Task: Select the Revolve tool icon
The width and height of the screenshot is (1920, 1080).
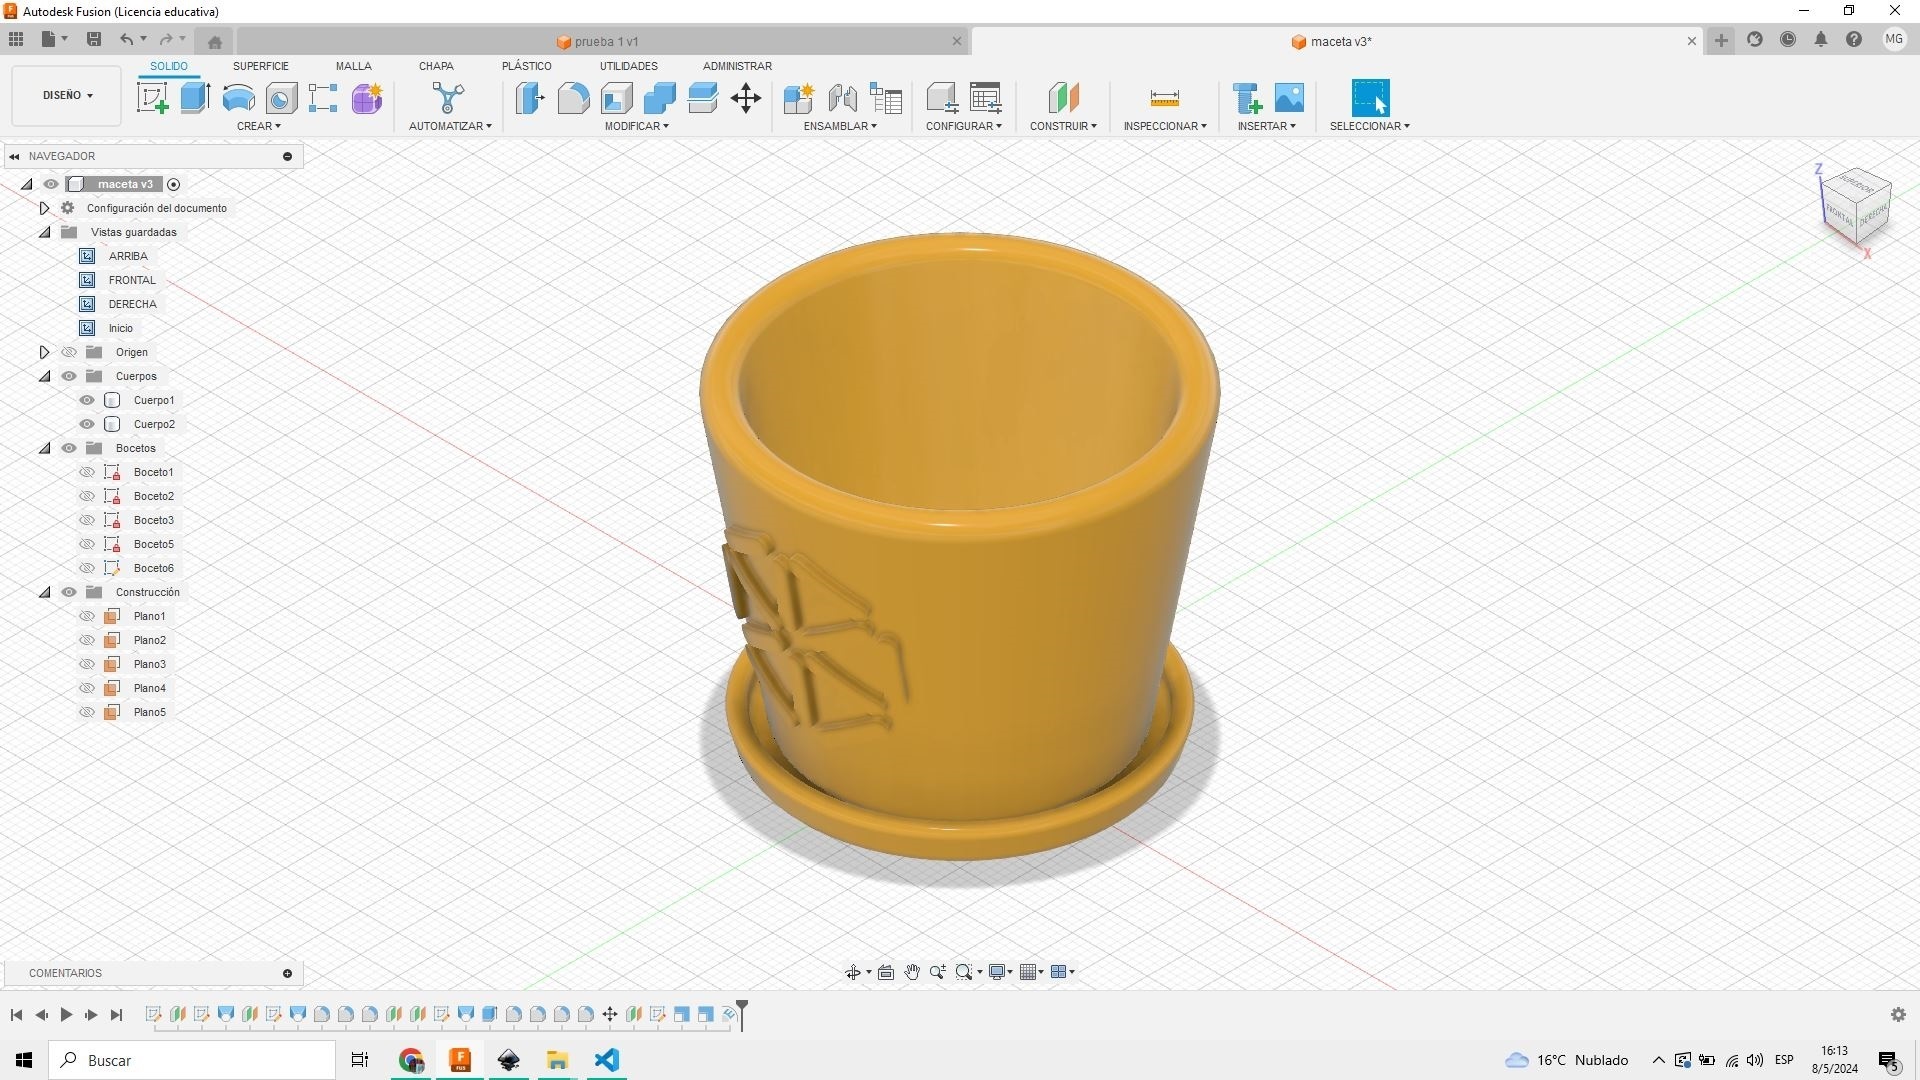Action: [x=238, y=98]
